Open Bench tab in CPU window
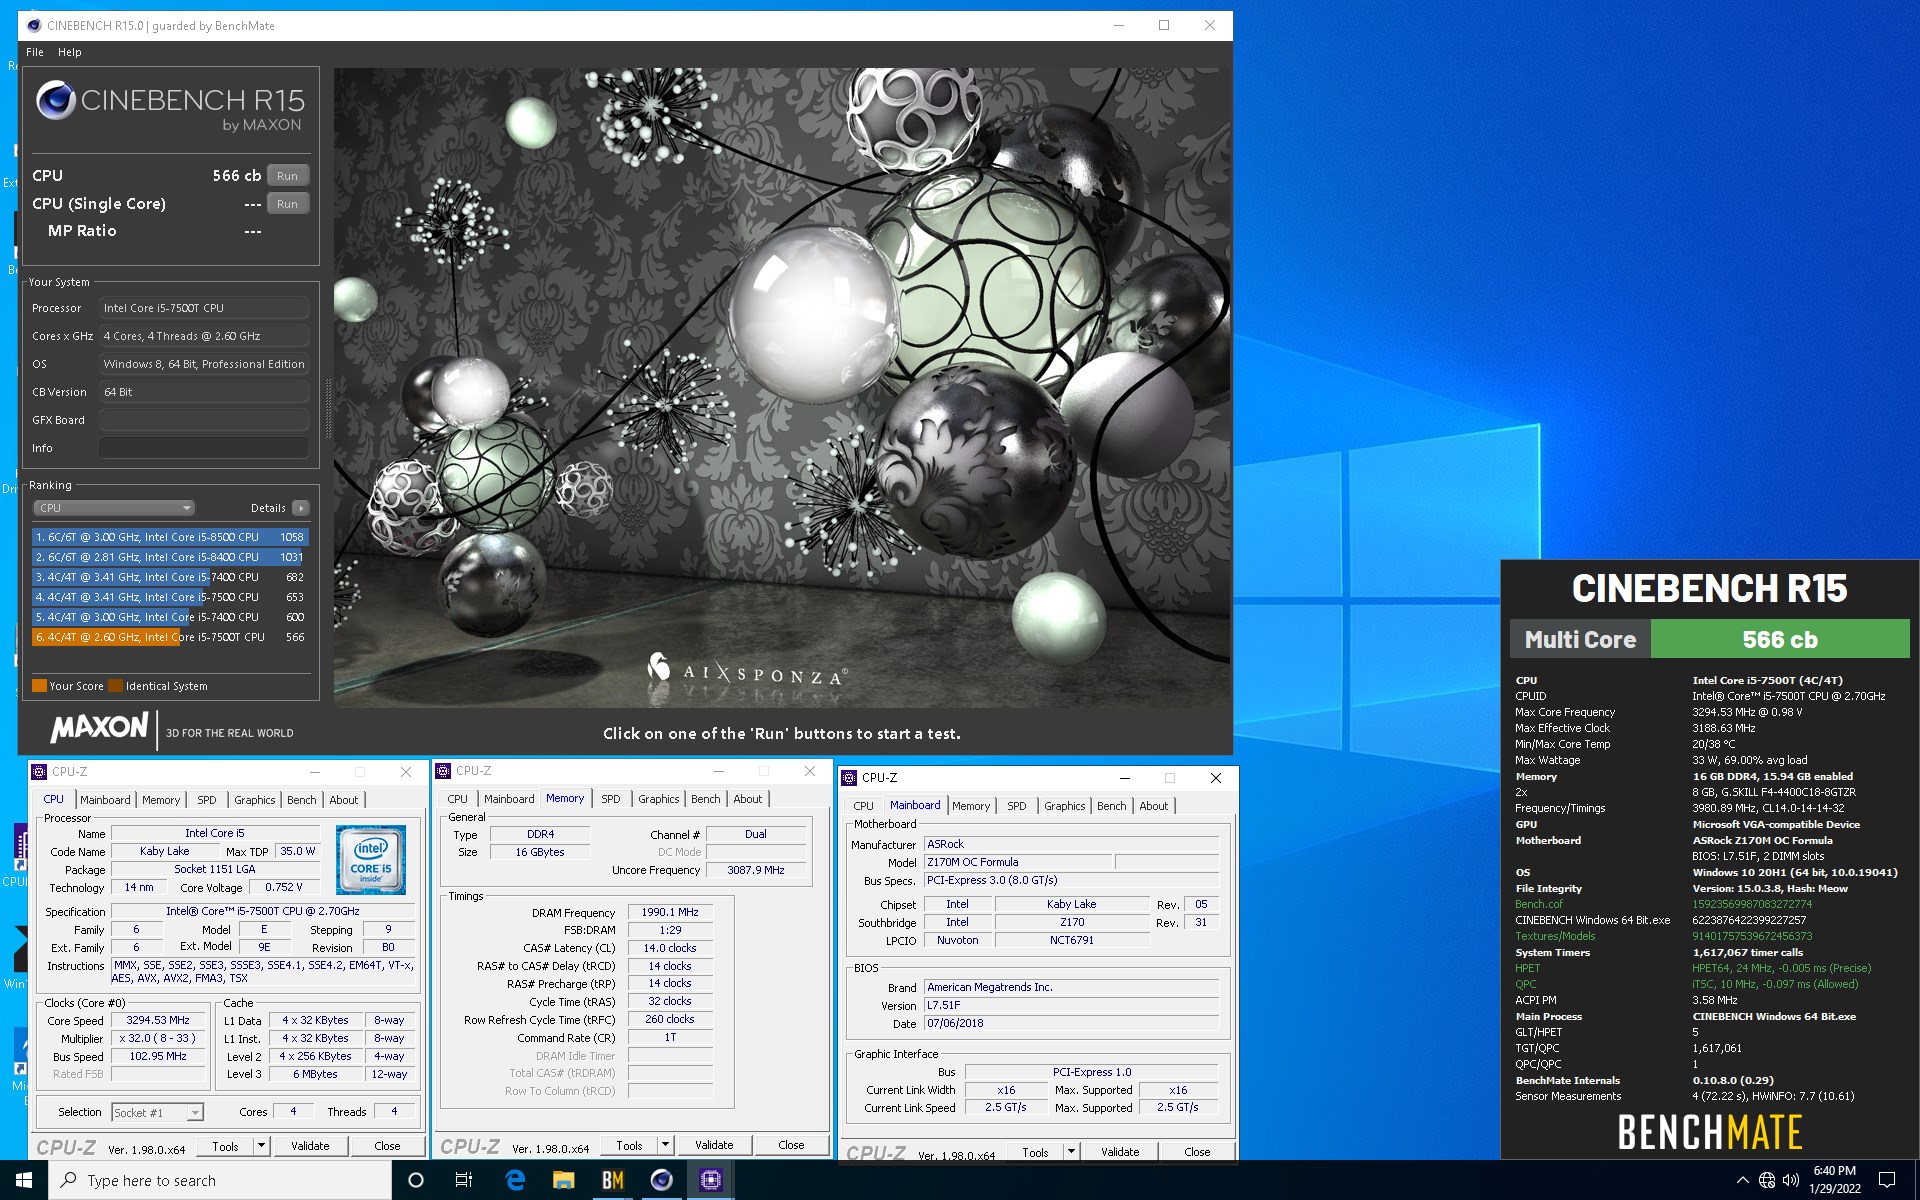The width and height of the screenshot is (1920, 1200). [x=301, y=800]
